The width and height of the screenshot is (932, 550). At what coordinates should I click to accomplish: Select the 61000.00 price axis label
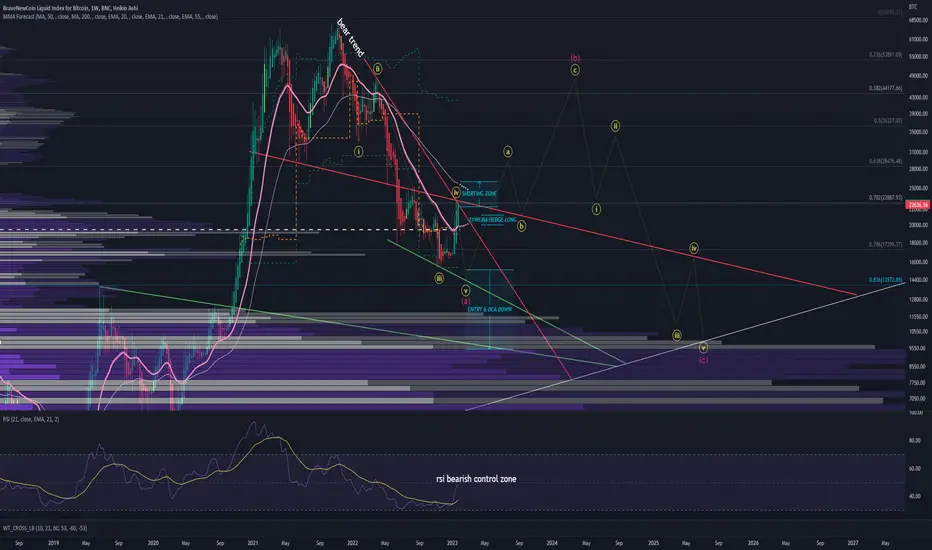[918, 40]
